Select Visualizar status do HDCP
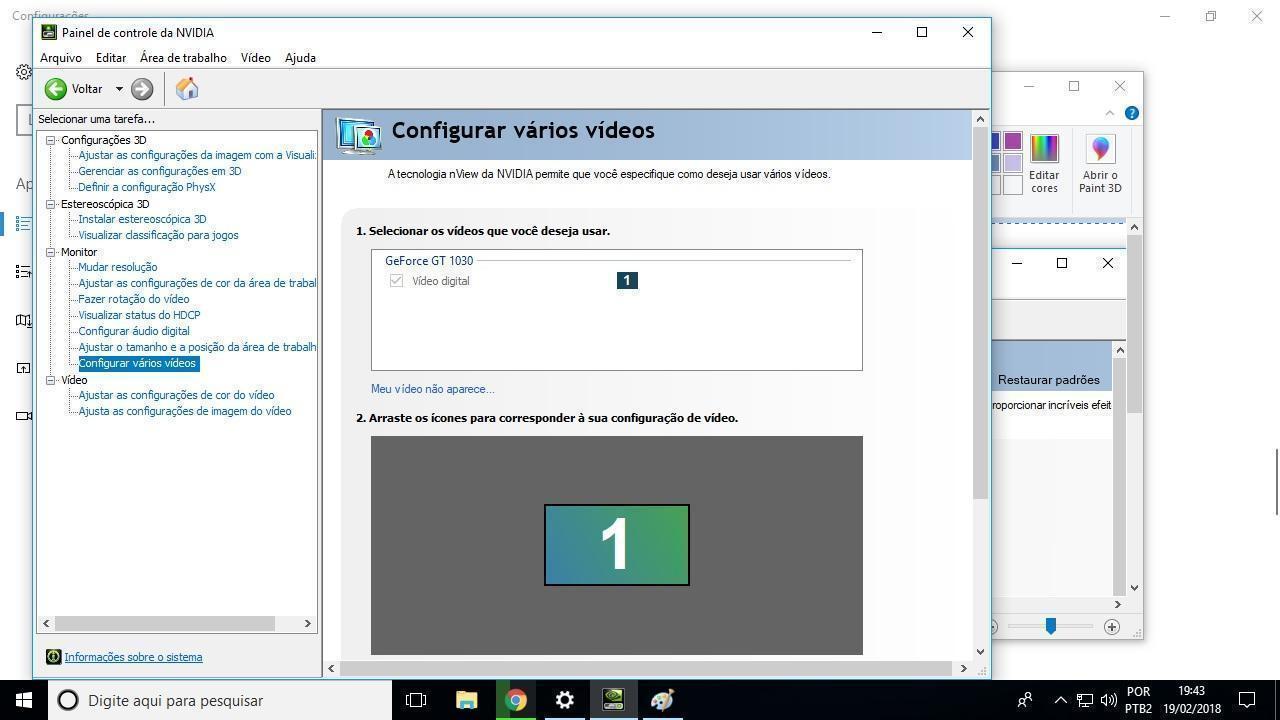This screenshot has height=720, width=1280. (139, 315)
